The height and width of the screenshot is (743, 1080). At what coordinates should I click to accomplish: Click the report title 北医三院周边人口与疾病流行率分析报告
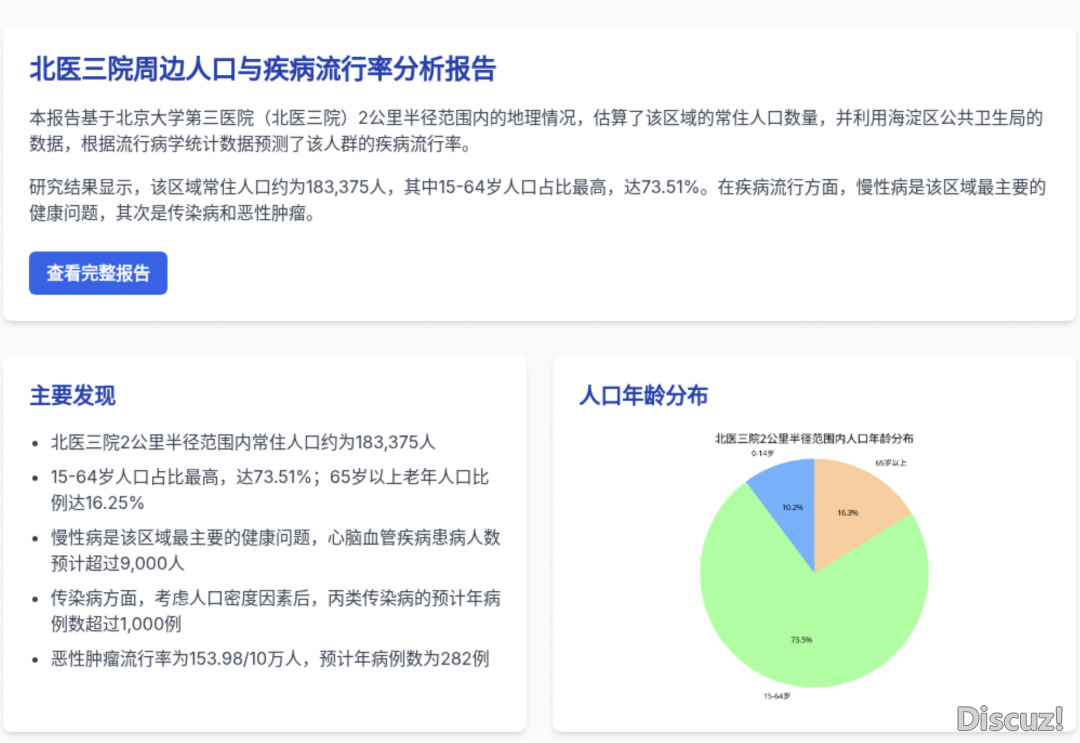click(262, 69)
